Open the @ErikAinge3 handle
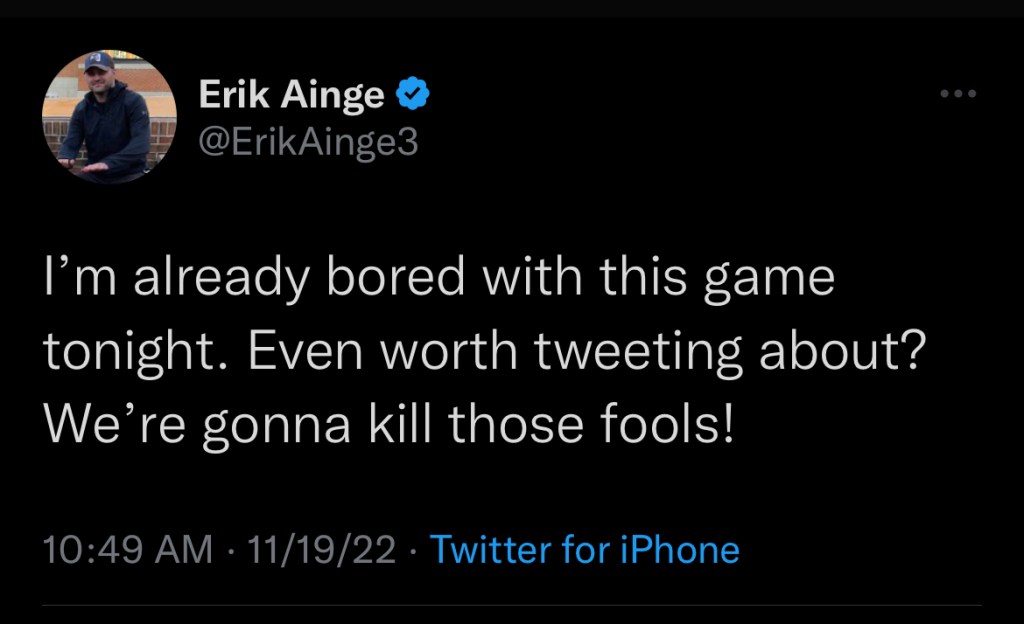1024x624 pixels. click(x=308, y=142)
